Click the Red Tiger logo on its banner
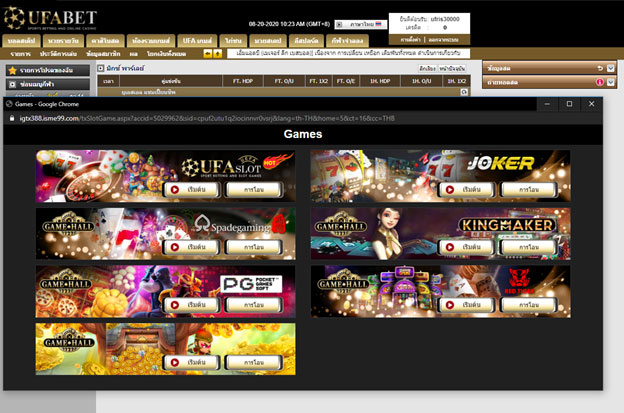 pyautogui.click(x=519, y=282)
